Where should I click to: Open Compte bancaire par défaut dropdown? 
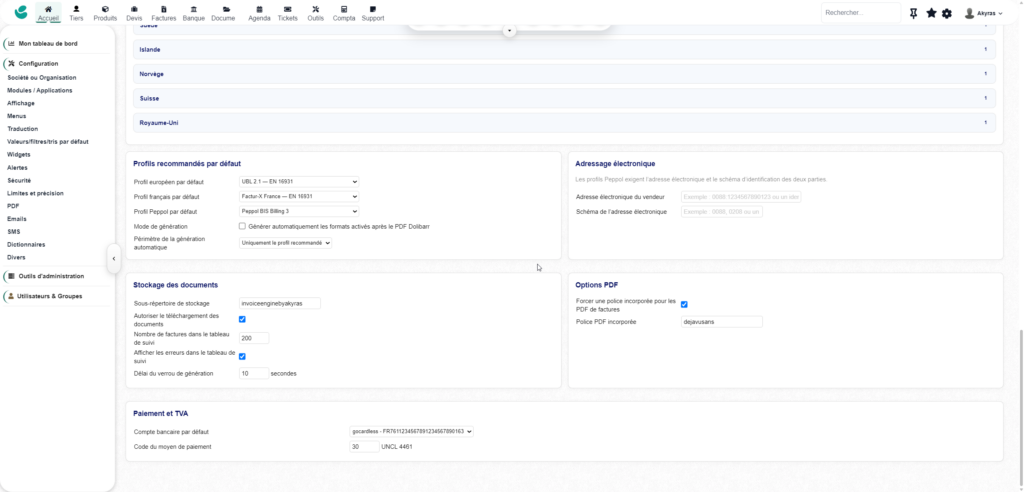click(x=411, y=431)
